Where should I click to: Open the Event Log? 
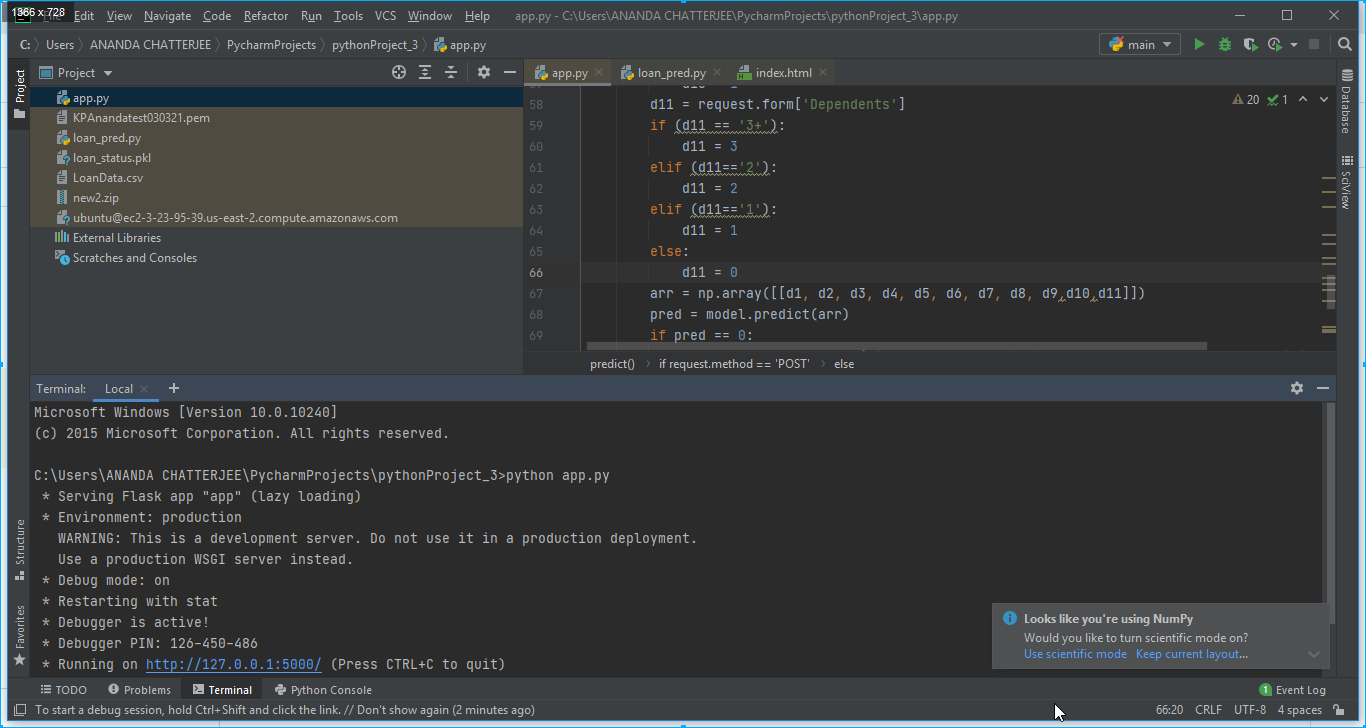coord(1292,690)
